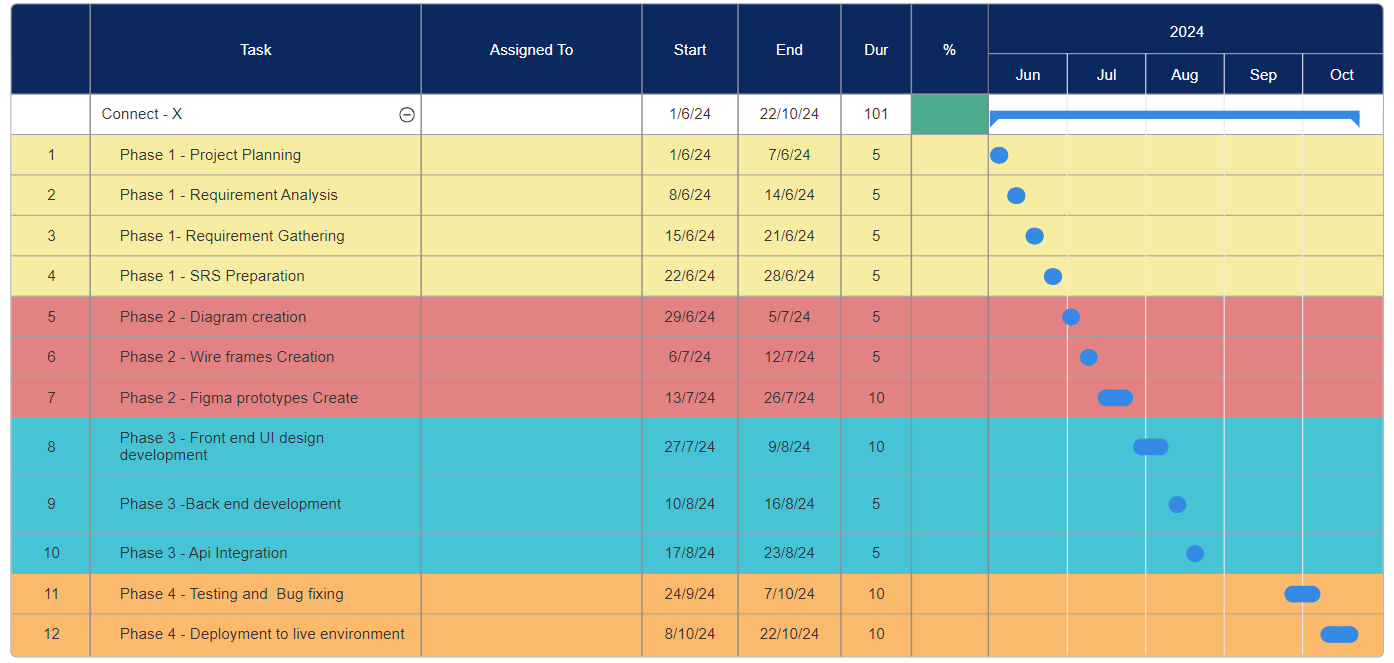Image resolution: width=1394 pixels, height=663 pixels.
Task: Click the Deployment to live environment Gantt bar
Action: point(1339,634)
